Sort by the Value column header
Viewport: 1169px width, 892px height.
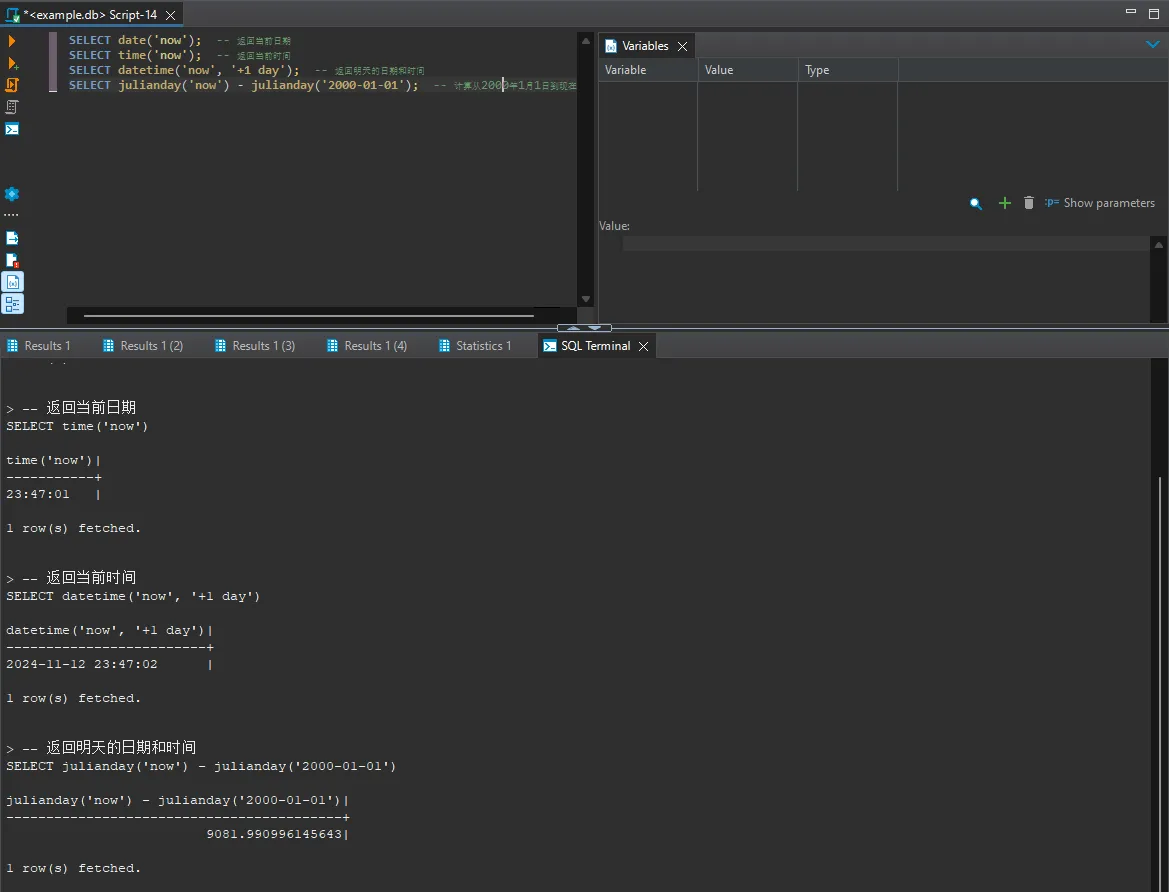(748, 70)
